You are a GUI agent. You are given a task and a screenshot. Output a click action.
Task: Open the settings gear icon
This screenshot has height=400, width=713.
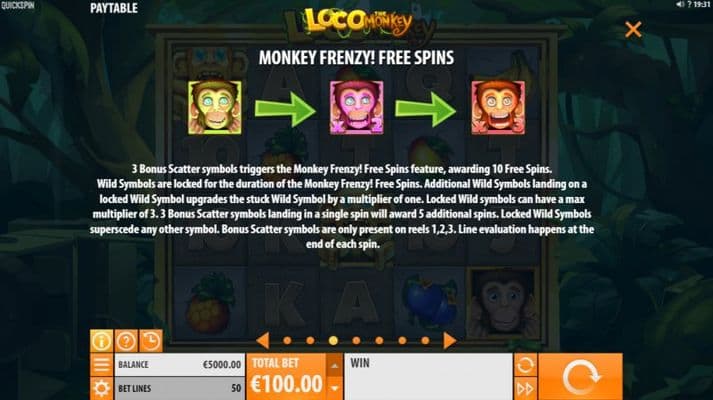click(x=101, y=389)
